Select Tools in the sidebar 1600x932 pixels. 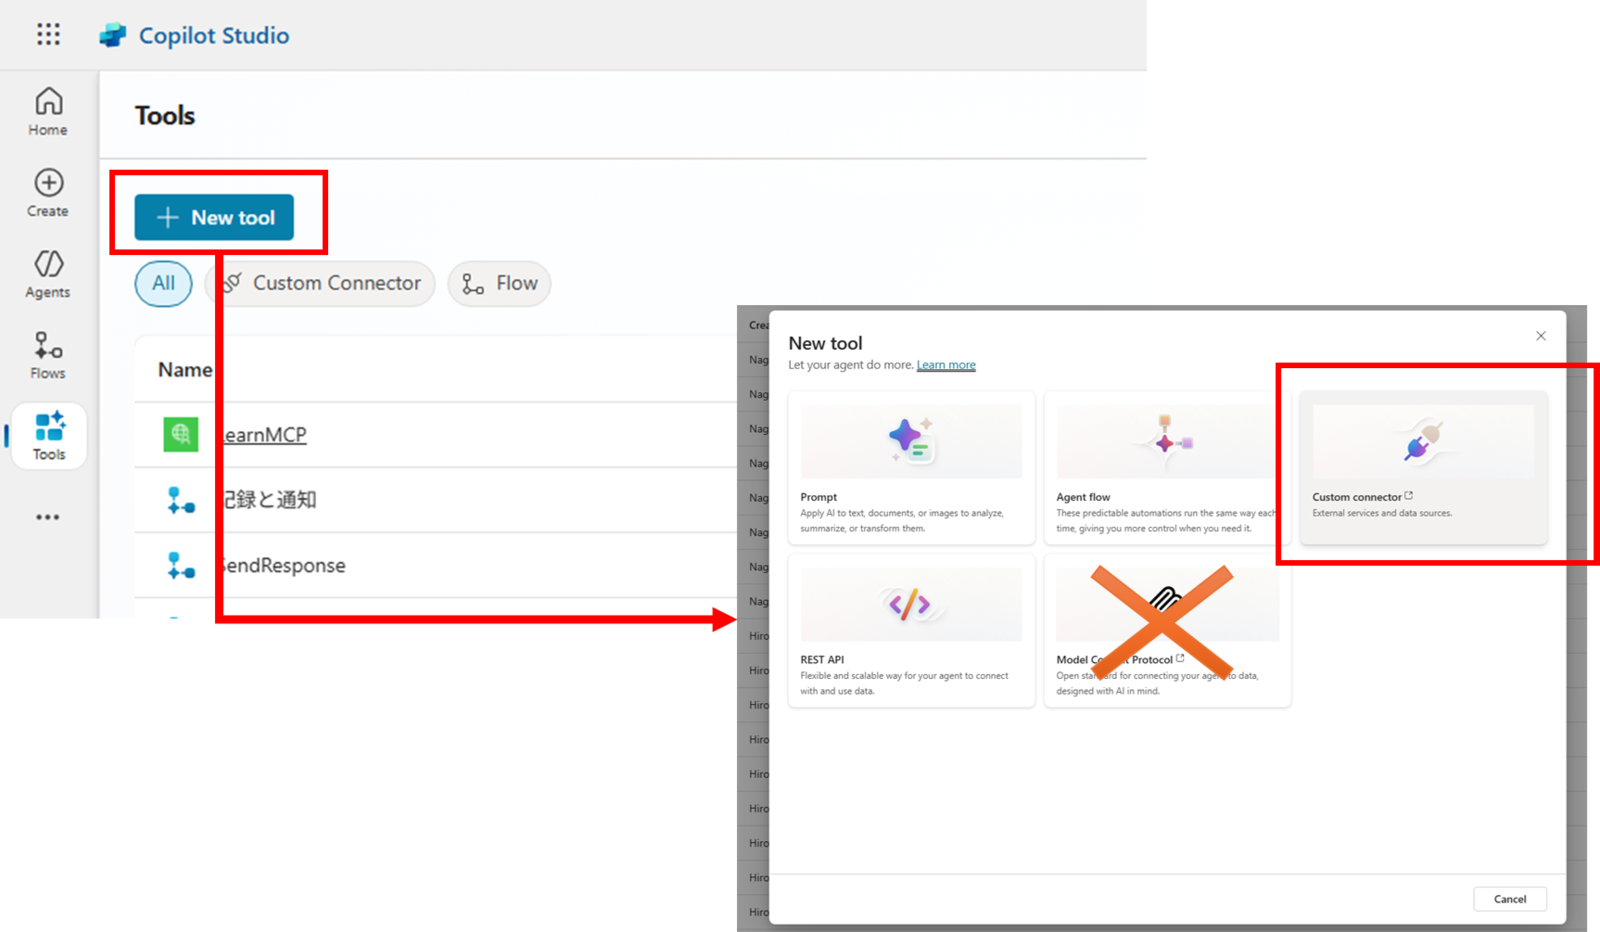tap(49, 436)
